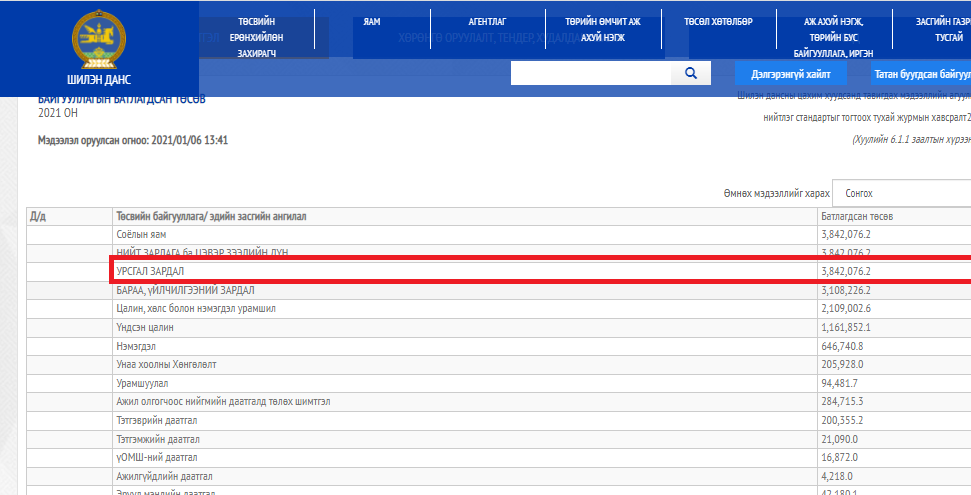Select the Агентлаг menu item
This screenshot has width=971, height=495.
click(x=488, y=21)
